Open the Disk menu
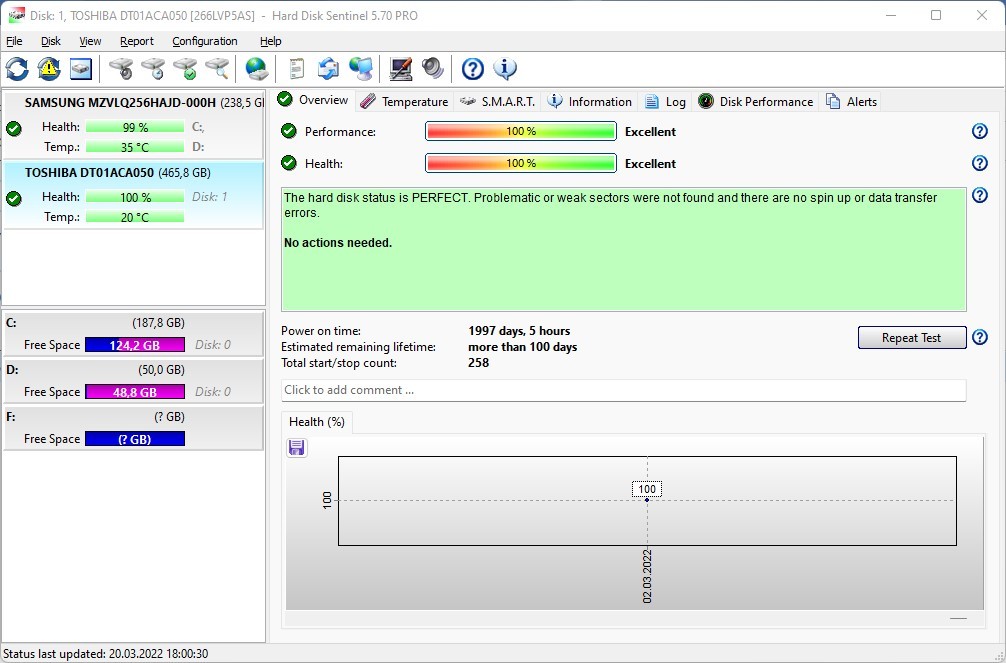The image size is (1006, 663). [x=51, y=41]
